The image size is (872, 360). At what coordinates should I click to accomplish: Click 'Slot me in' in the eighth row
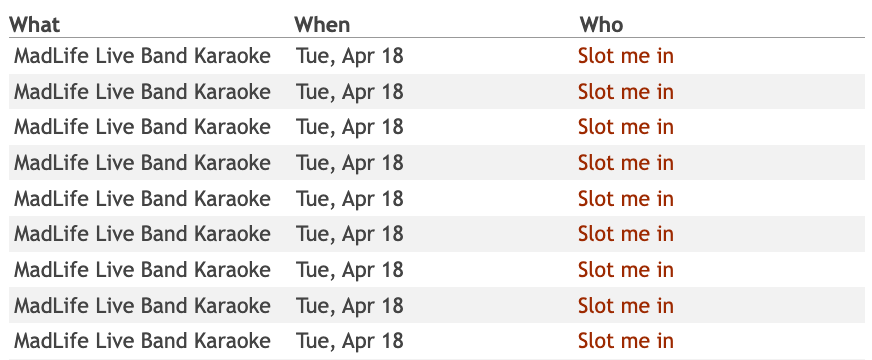point(626,305)
